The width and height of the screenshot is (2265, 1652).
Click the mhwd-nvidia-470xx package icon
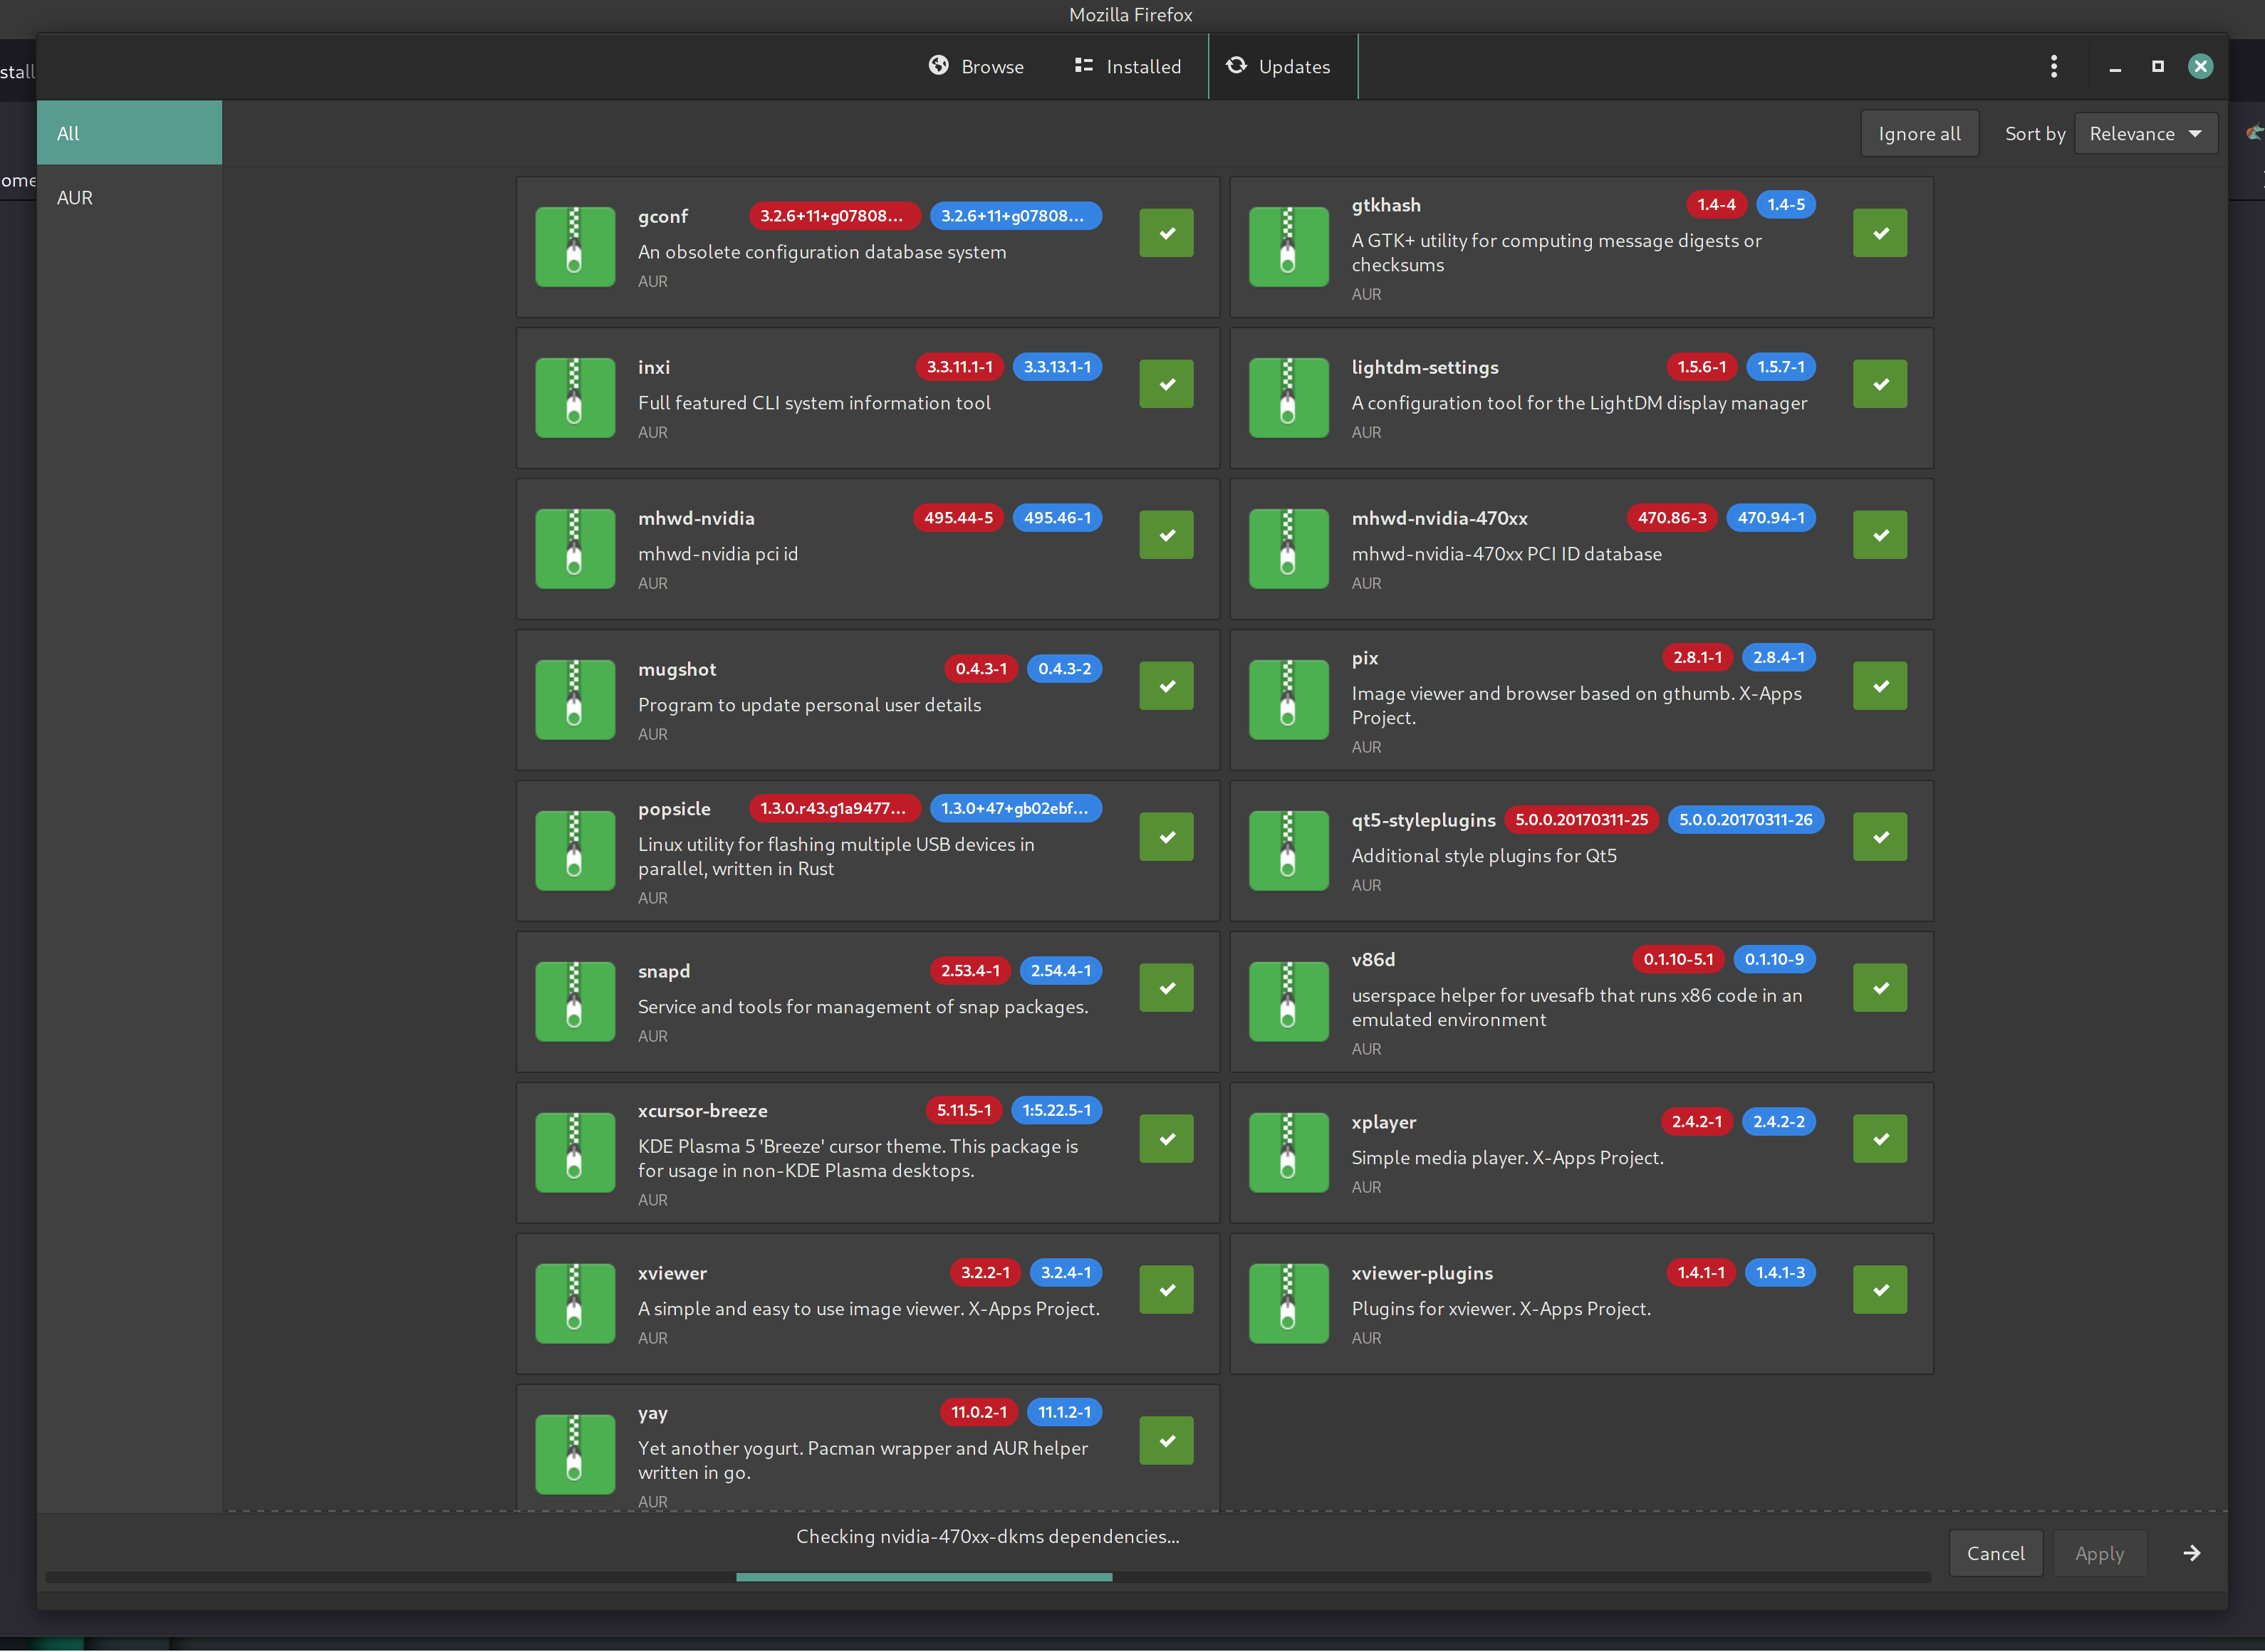pos(1289,548)
